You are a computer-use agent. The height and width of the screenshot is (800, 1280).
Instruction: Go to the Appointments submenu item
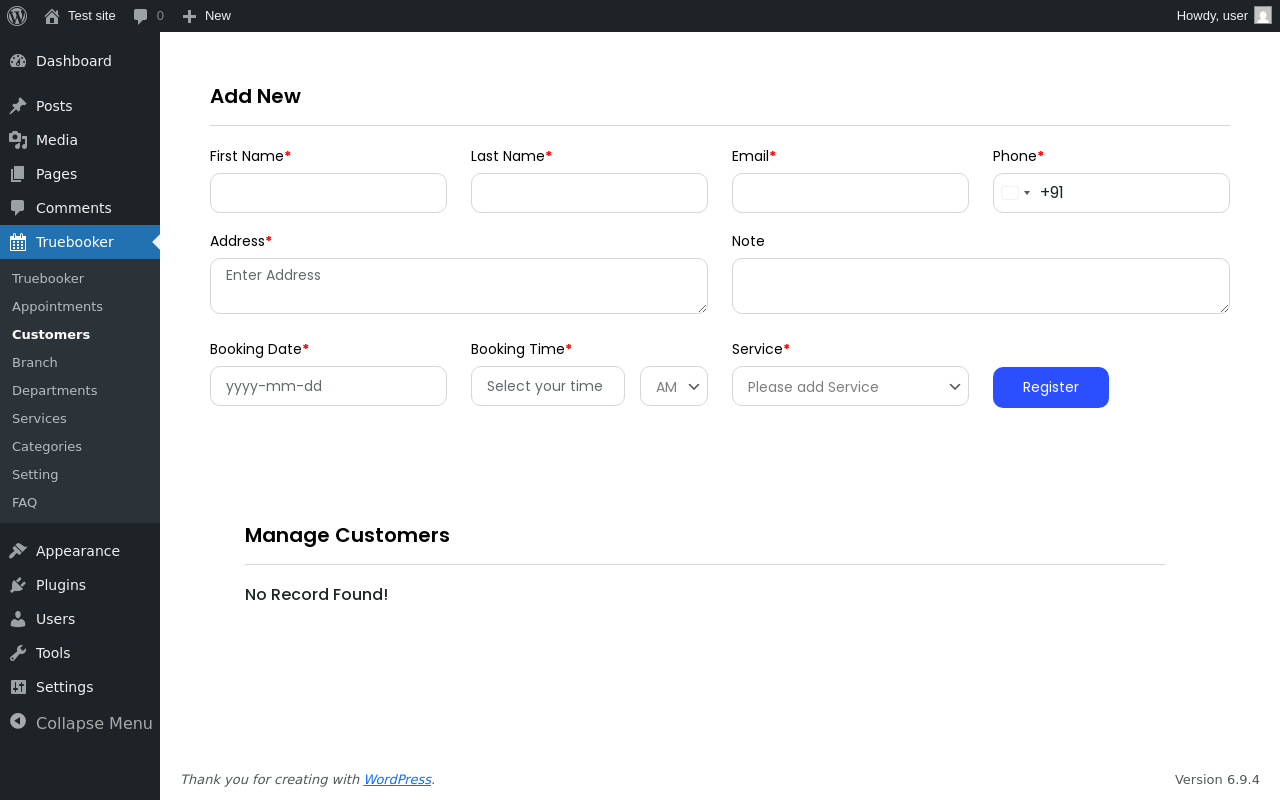coord(57,306)
